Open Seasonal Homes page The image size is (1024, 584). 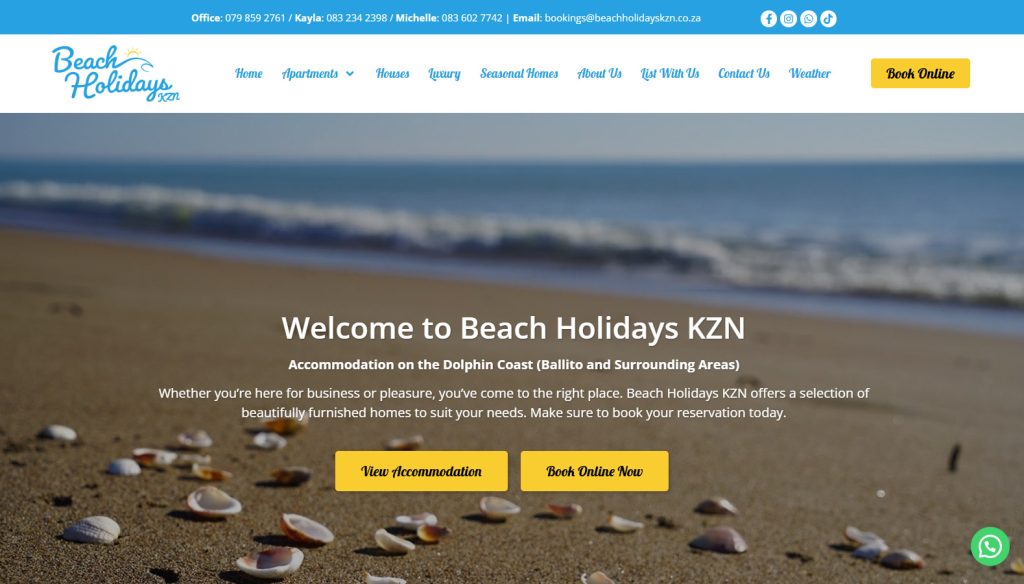coord(519,74)
